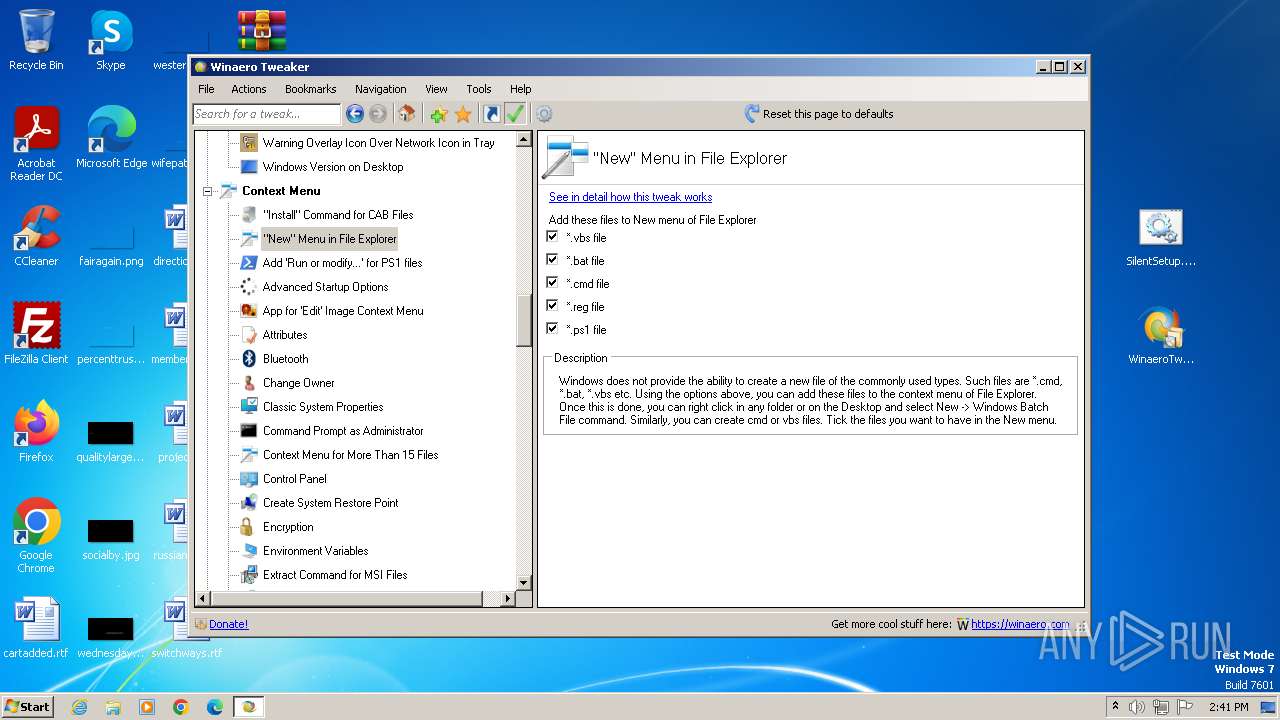Go to the Home page icon
This screenshot has height=720, width=1280.
pyautogui.click(x=406, y=114)
